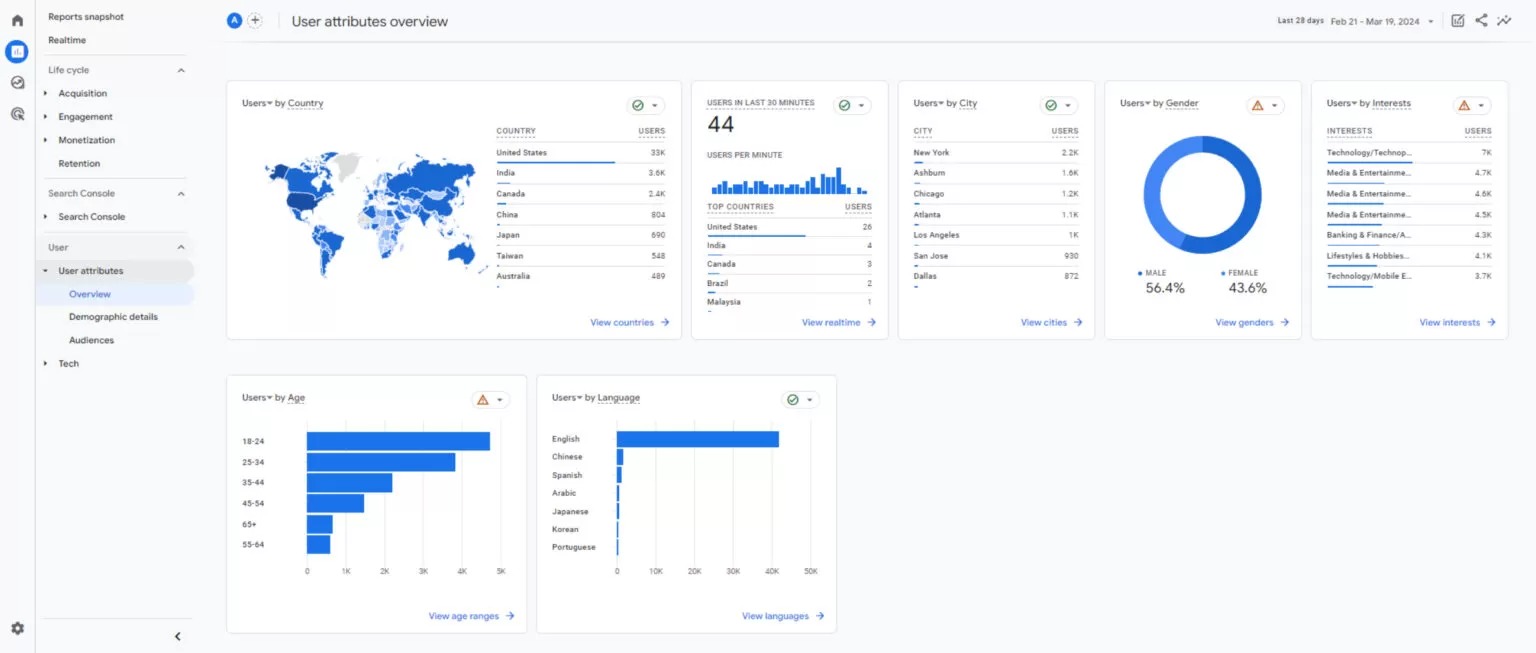Screen dimensions: 1536x653
Task: Open Demographic details report
Action: click(x=113, y=317)
